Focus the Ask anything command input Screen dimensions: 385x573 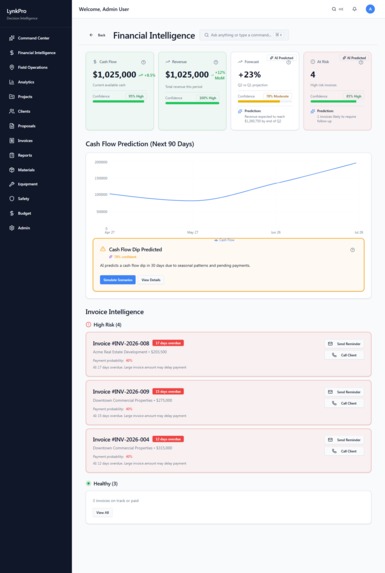pos(244,35)
